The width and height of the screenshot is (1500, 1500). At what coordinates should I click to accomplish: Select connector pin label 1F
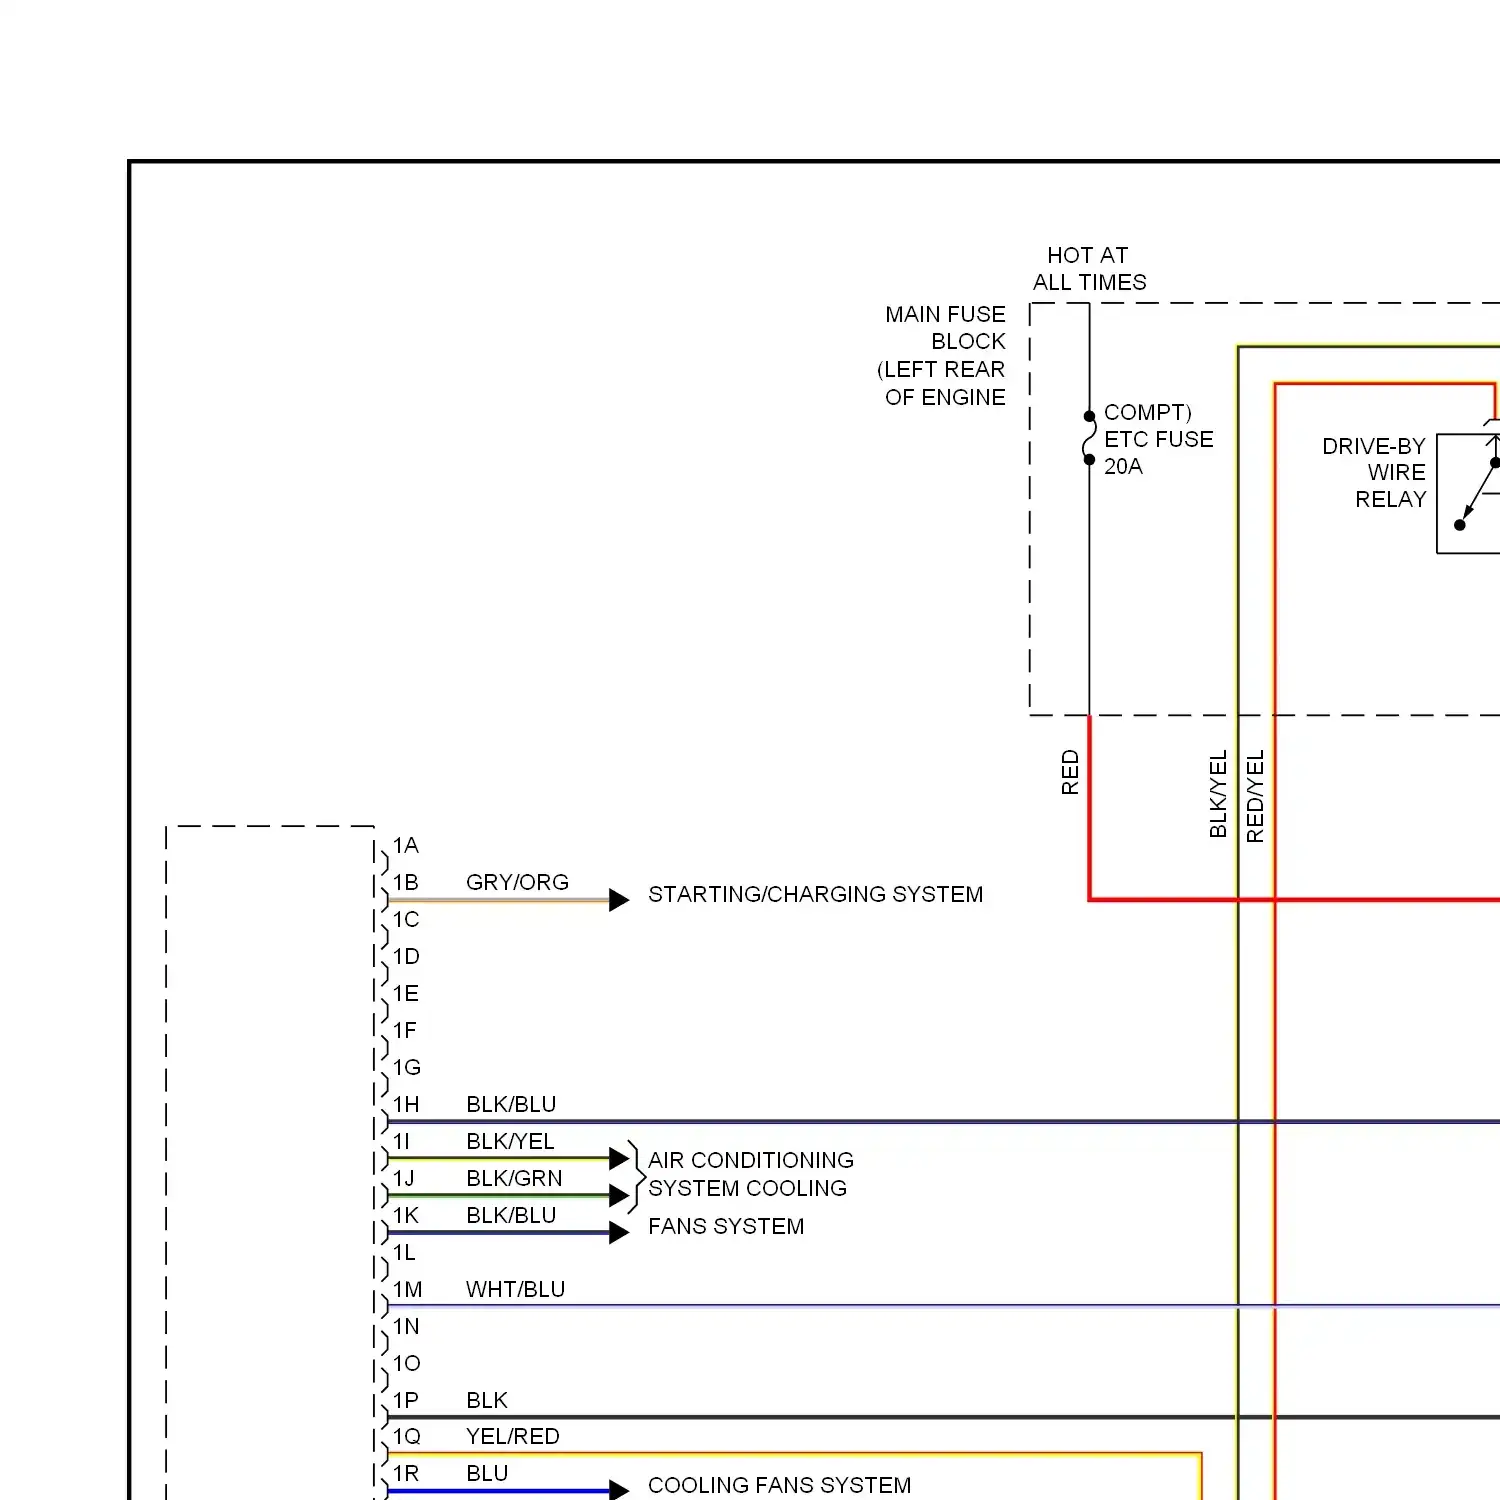(x=404, y=1031)
